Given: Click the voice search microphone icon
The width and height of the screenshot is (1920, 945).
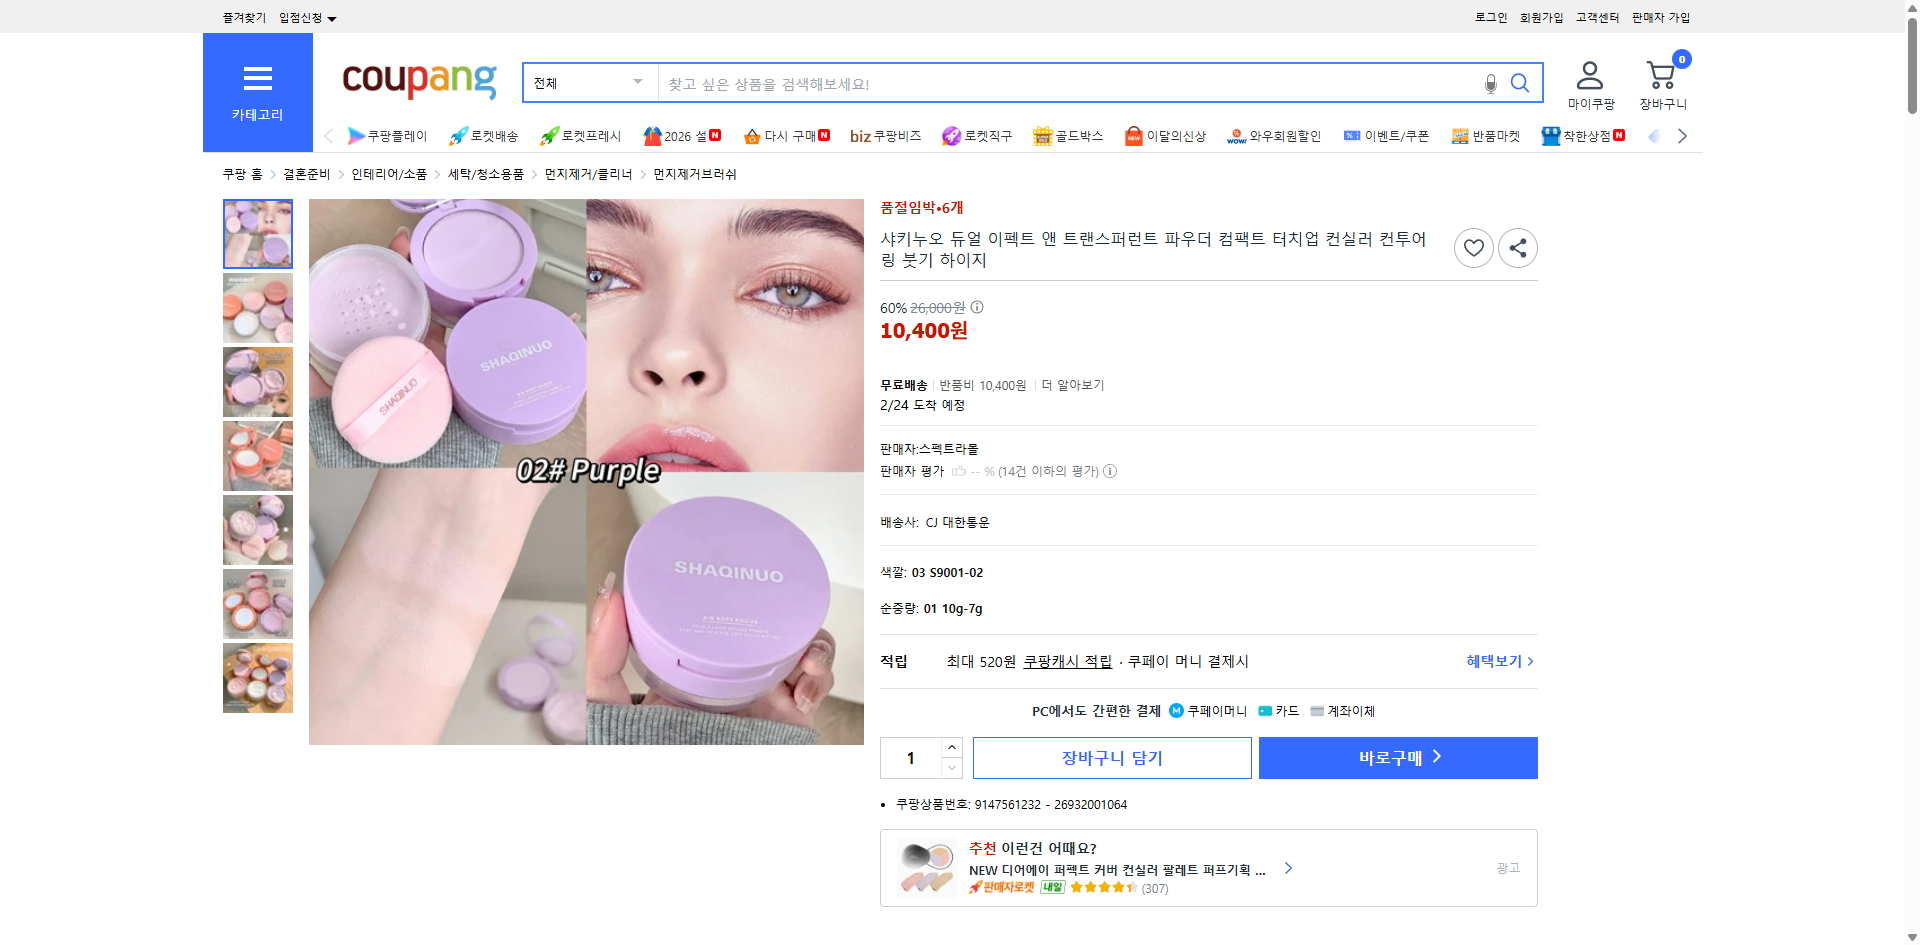Looking at the screenshot, I should (1490, 83).
